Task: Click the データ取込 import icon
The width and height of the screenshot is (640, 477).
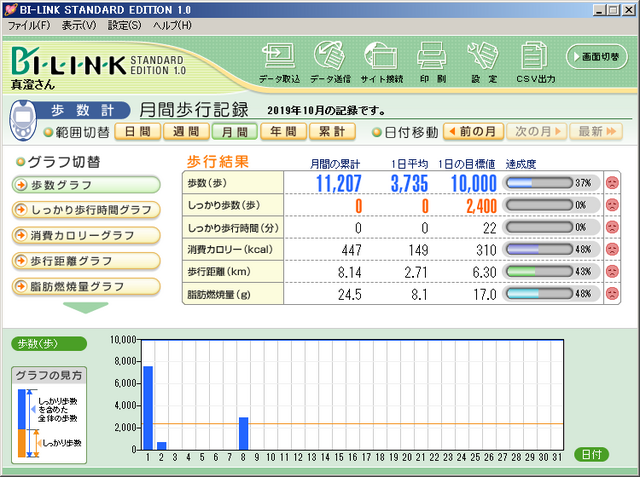Action: 279,57
